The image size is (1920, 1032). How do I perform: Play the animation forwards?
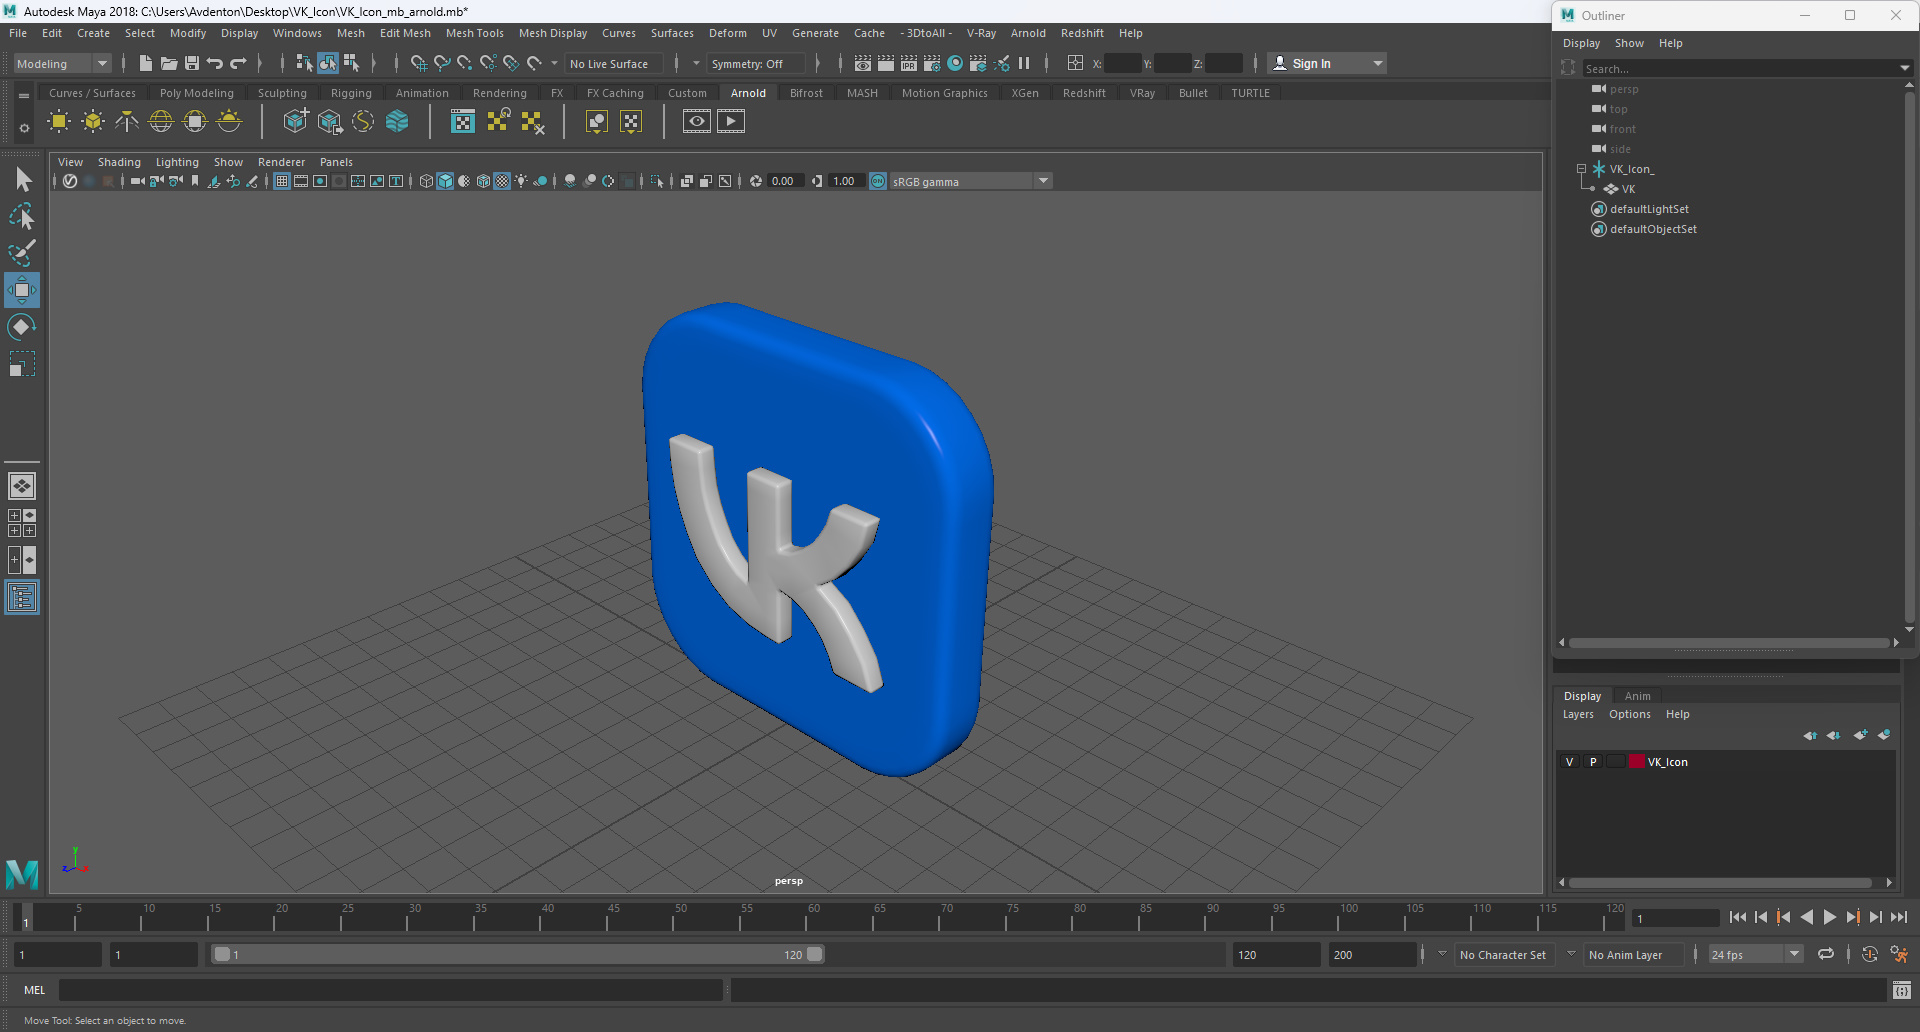[1830, 917]
